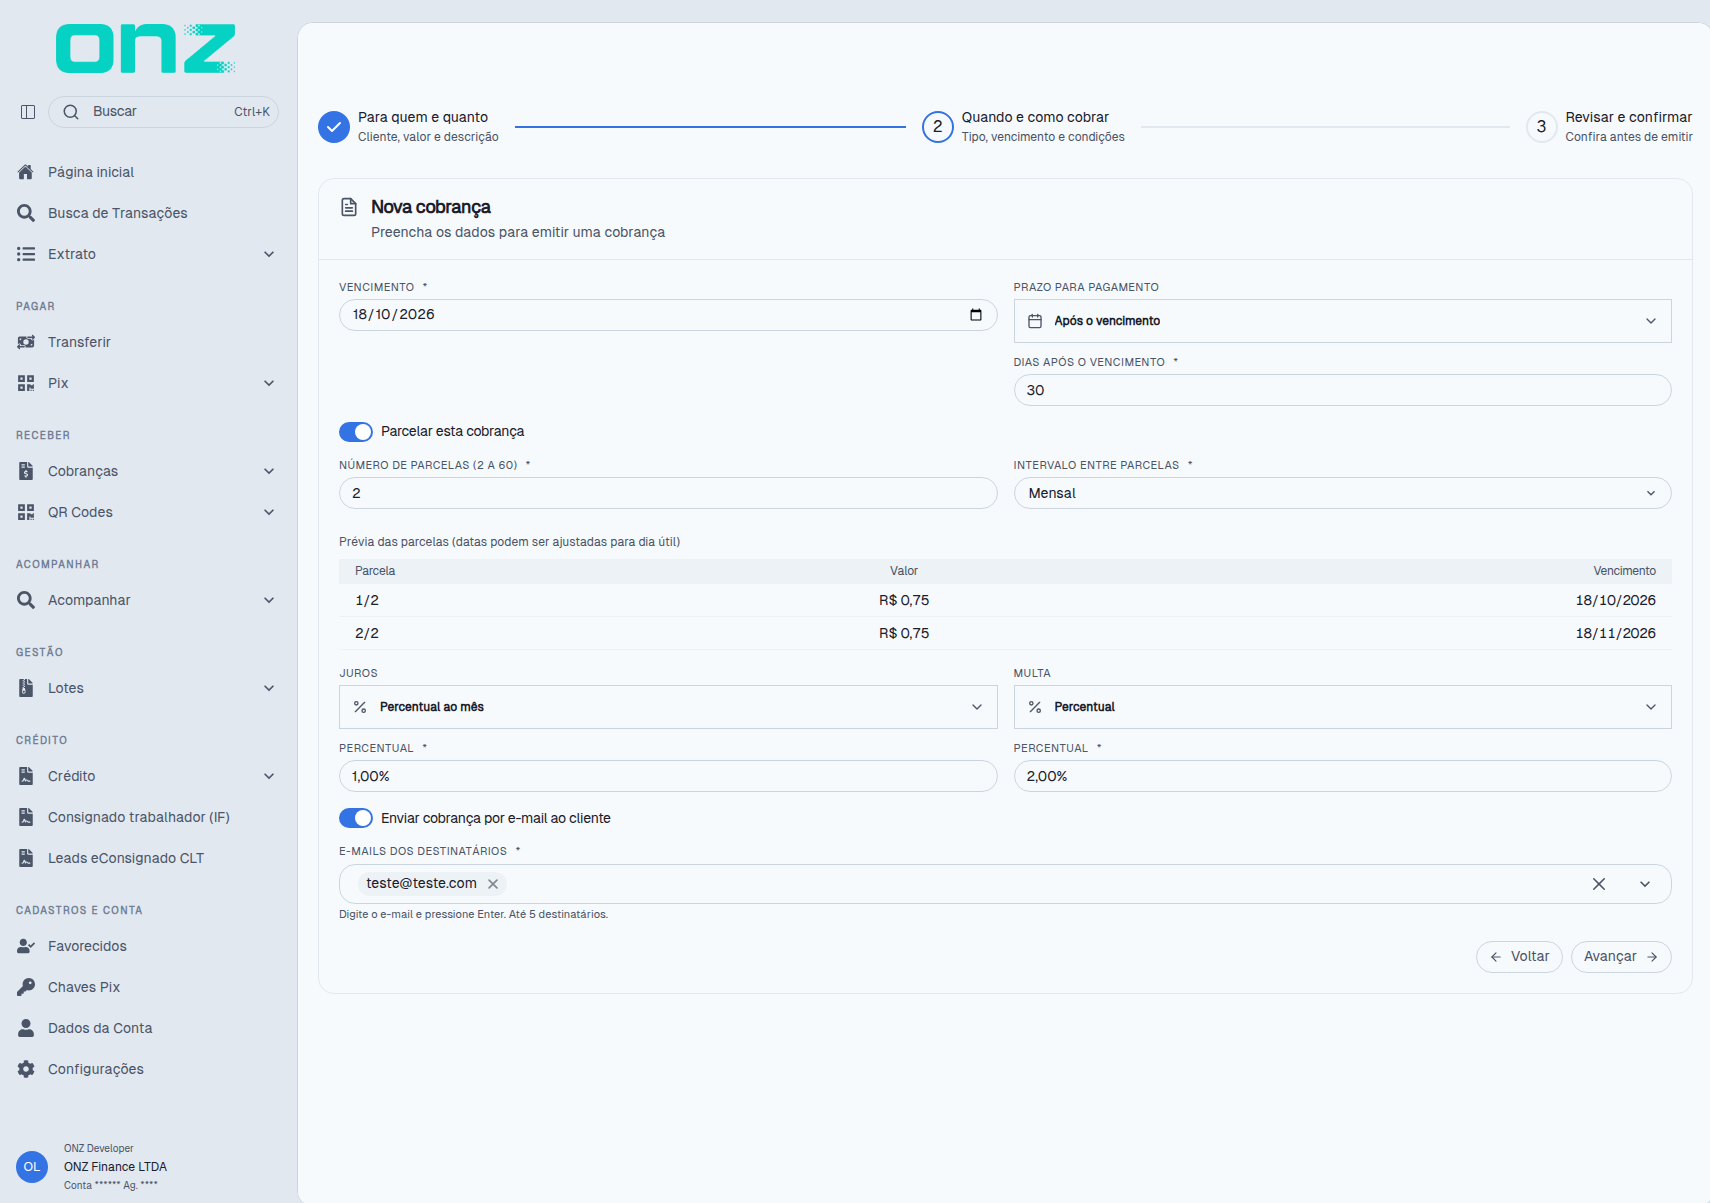Open the Intervalo entre parcelas dropdown
1710x1203 pixels.
[x=1342, y=493]
